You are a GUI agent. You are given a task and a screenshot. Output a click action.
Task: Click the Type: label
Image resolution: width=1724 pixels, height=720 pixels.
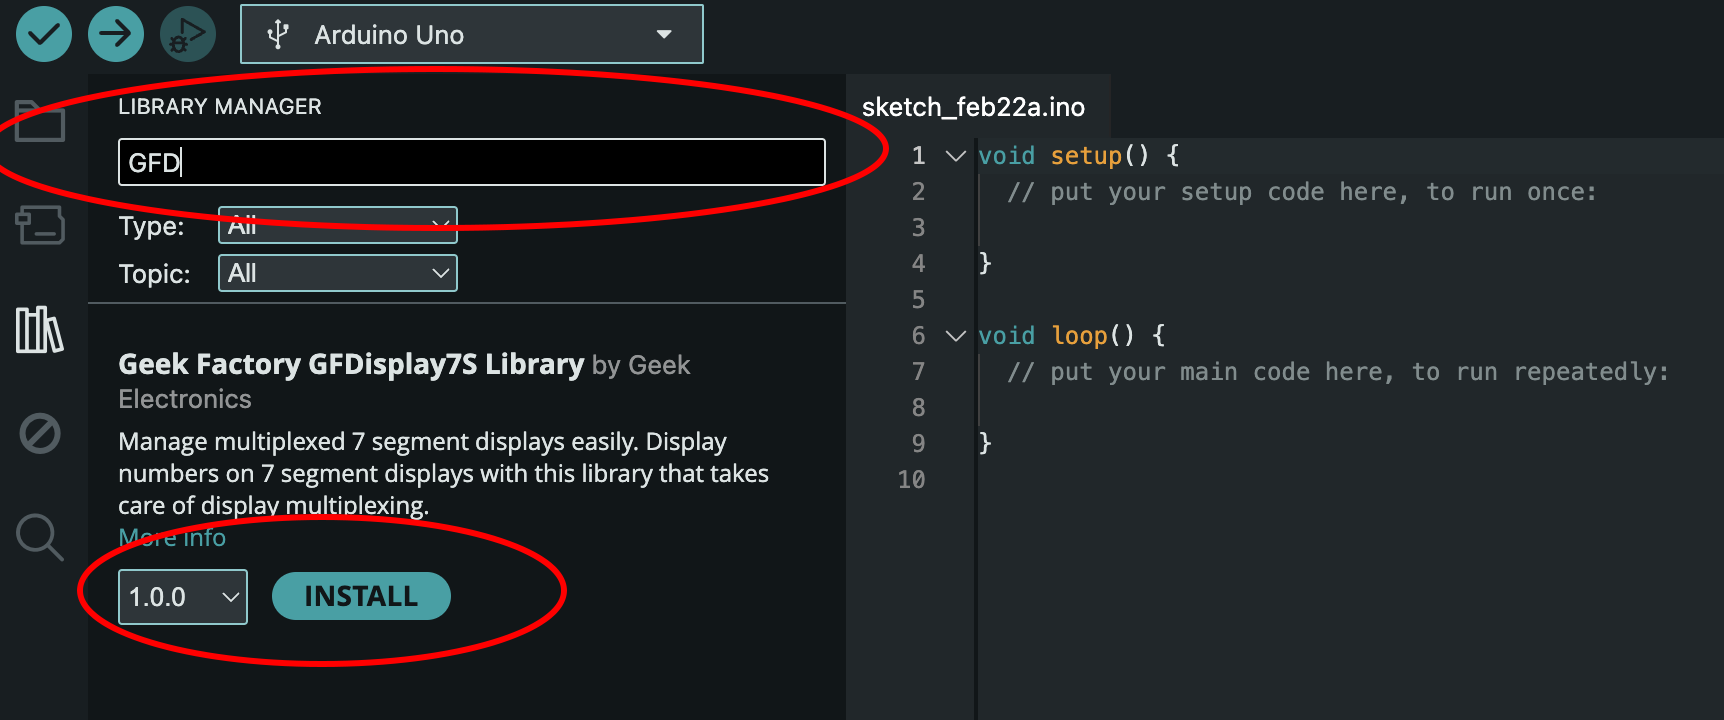pos(151,226)
